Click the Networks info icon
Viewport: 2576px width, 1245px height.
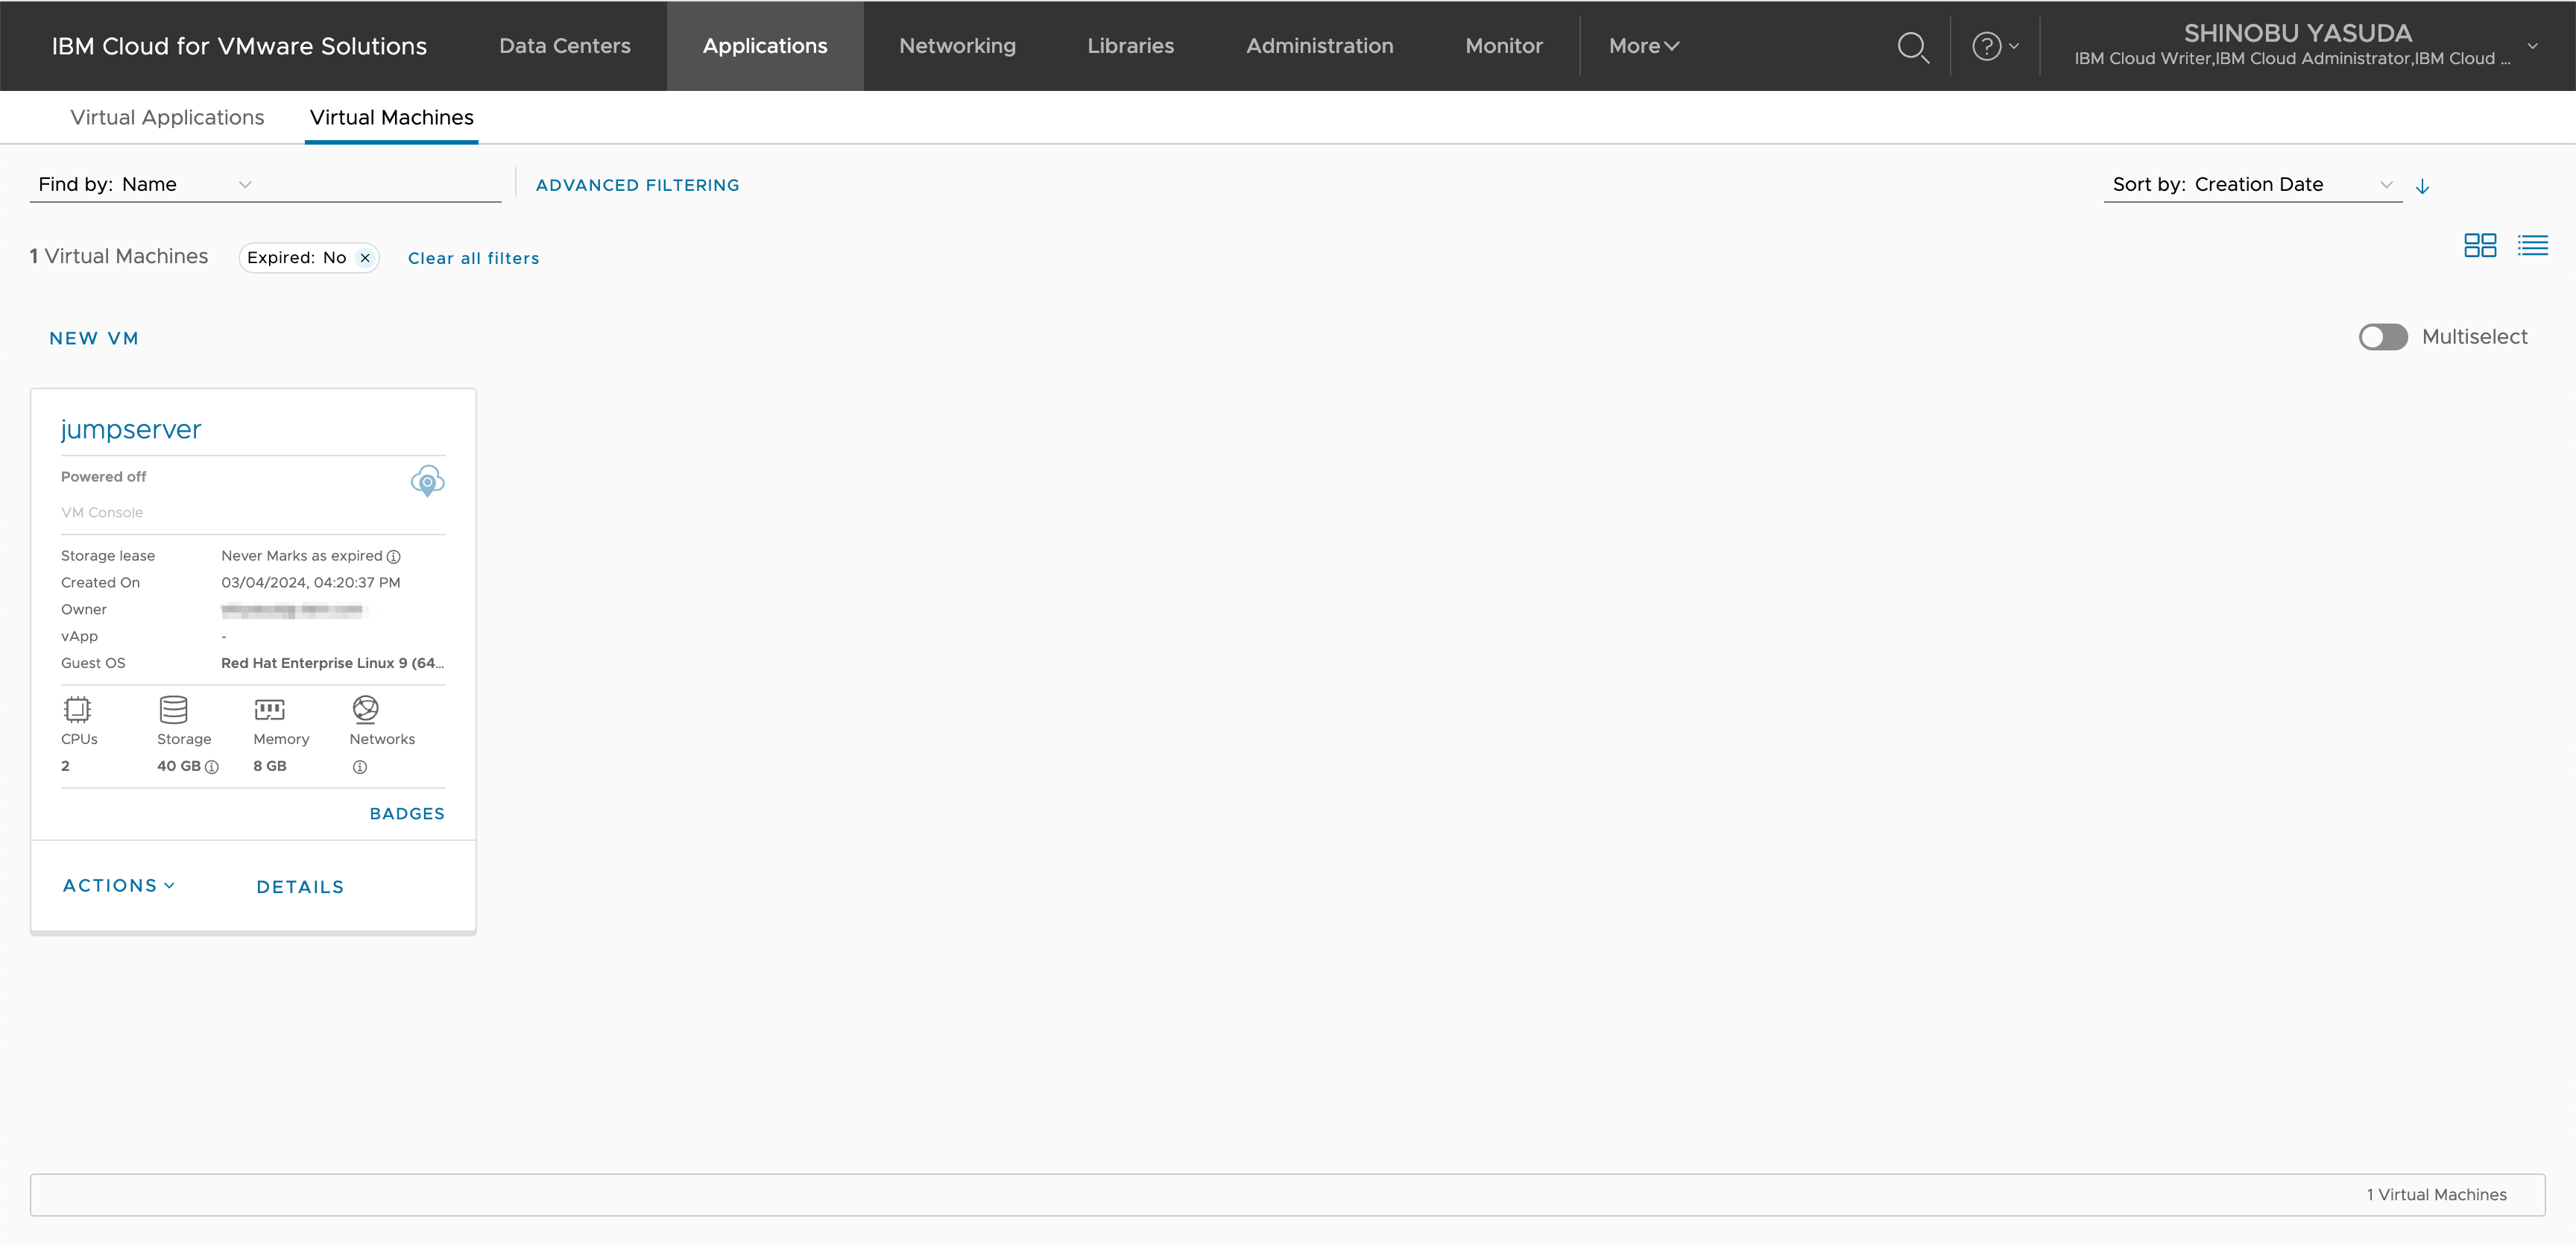coord(360,767)
